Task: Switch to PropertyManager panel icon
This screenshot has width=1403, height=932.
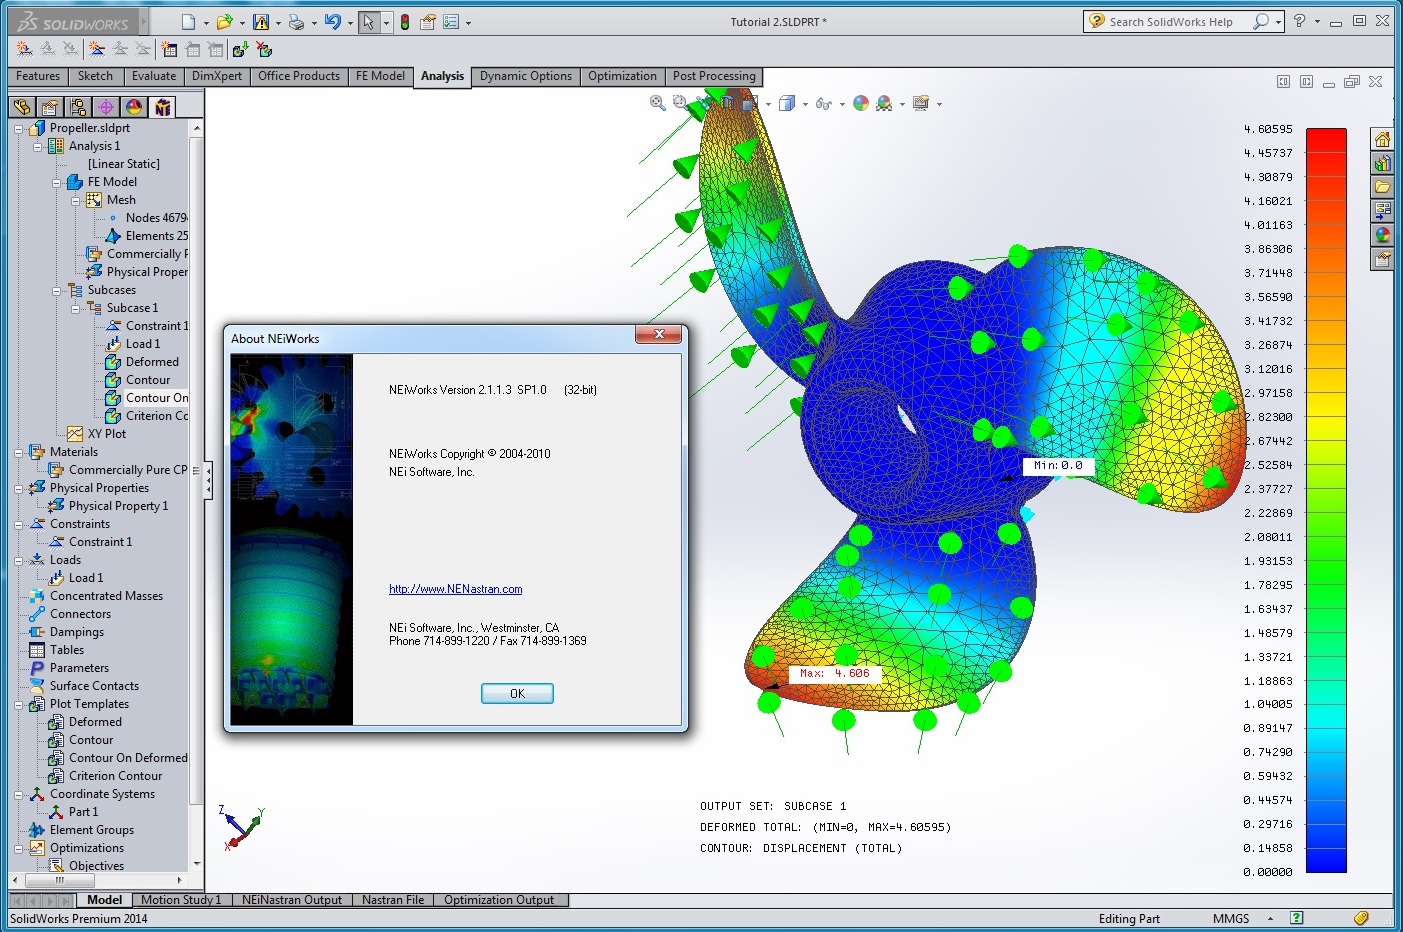Action: click(50, 107)
